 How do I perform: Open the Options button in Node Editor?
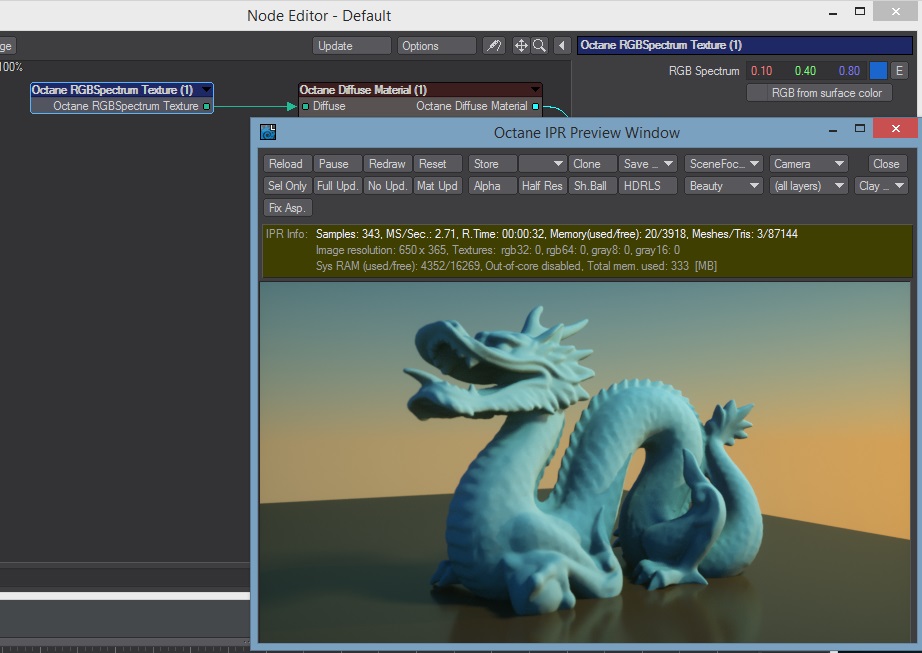pos(436,46)
